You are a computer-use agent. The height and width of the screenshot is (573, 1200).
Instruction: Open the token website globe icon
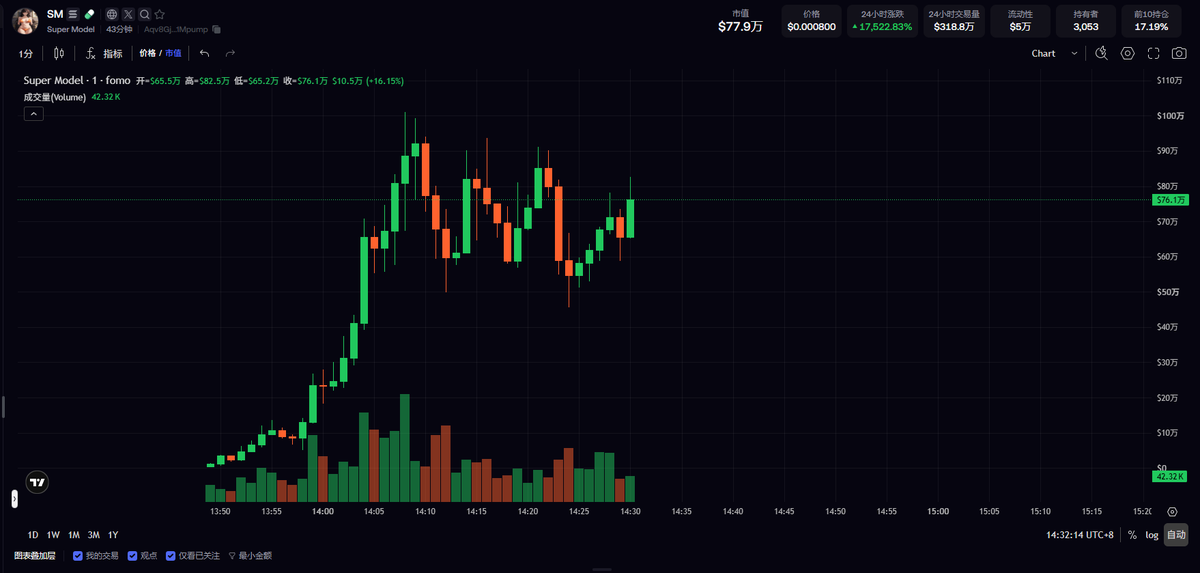[x=111, y=14]
